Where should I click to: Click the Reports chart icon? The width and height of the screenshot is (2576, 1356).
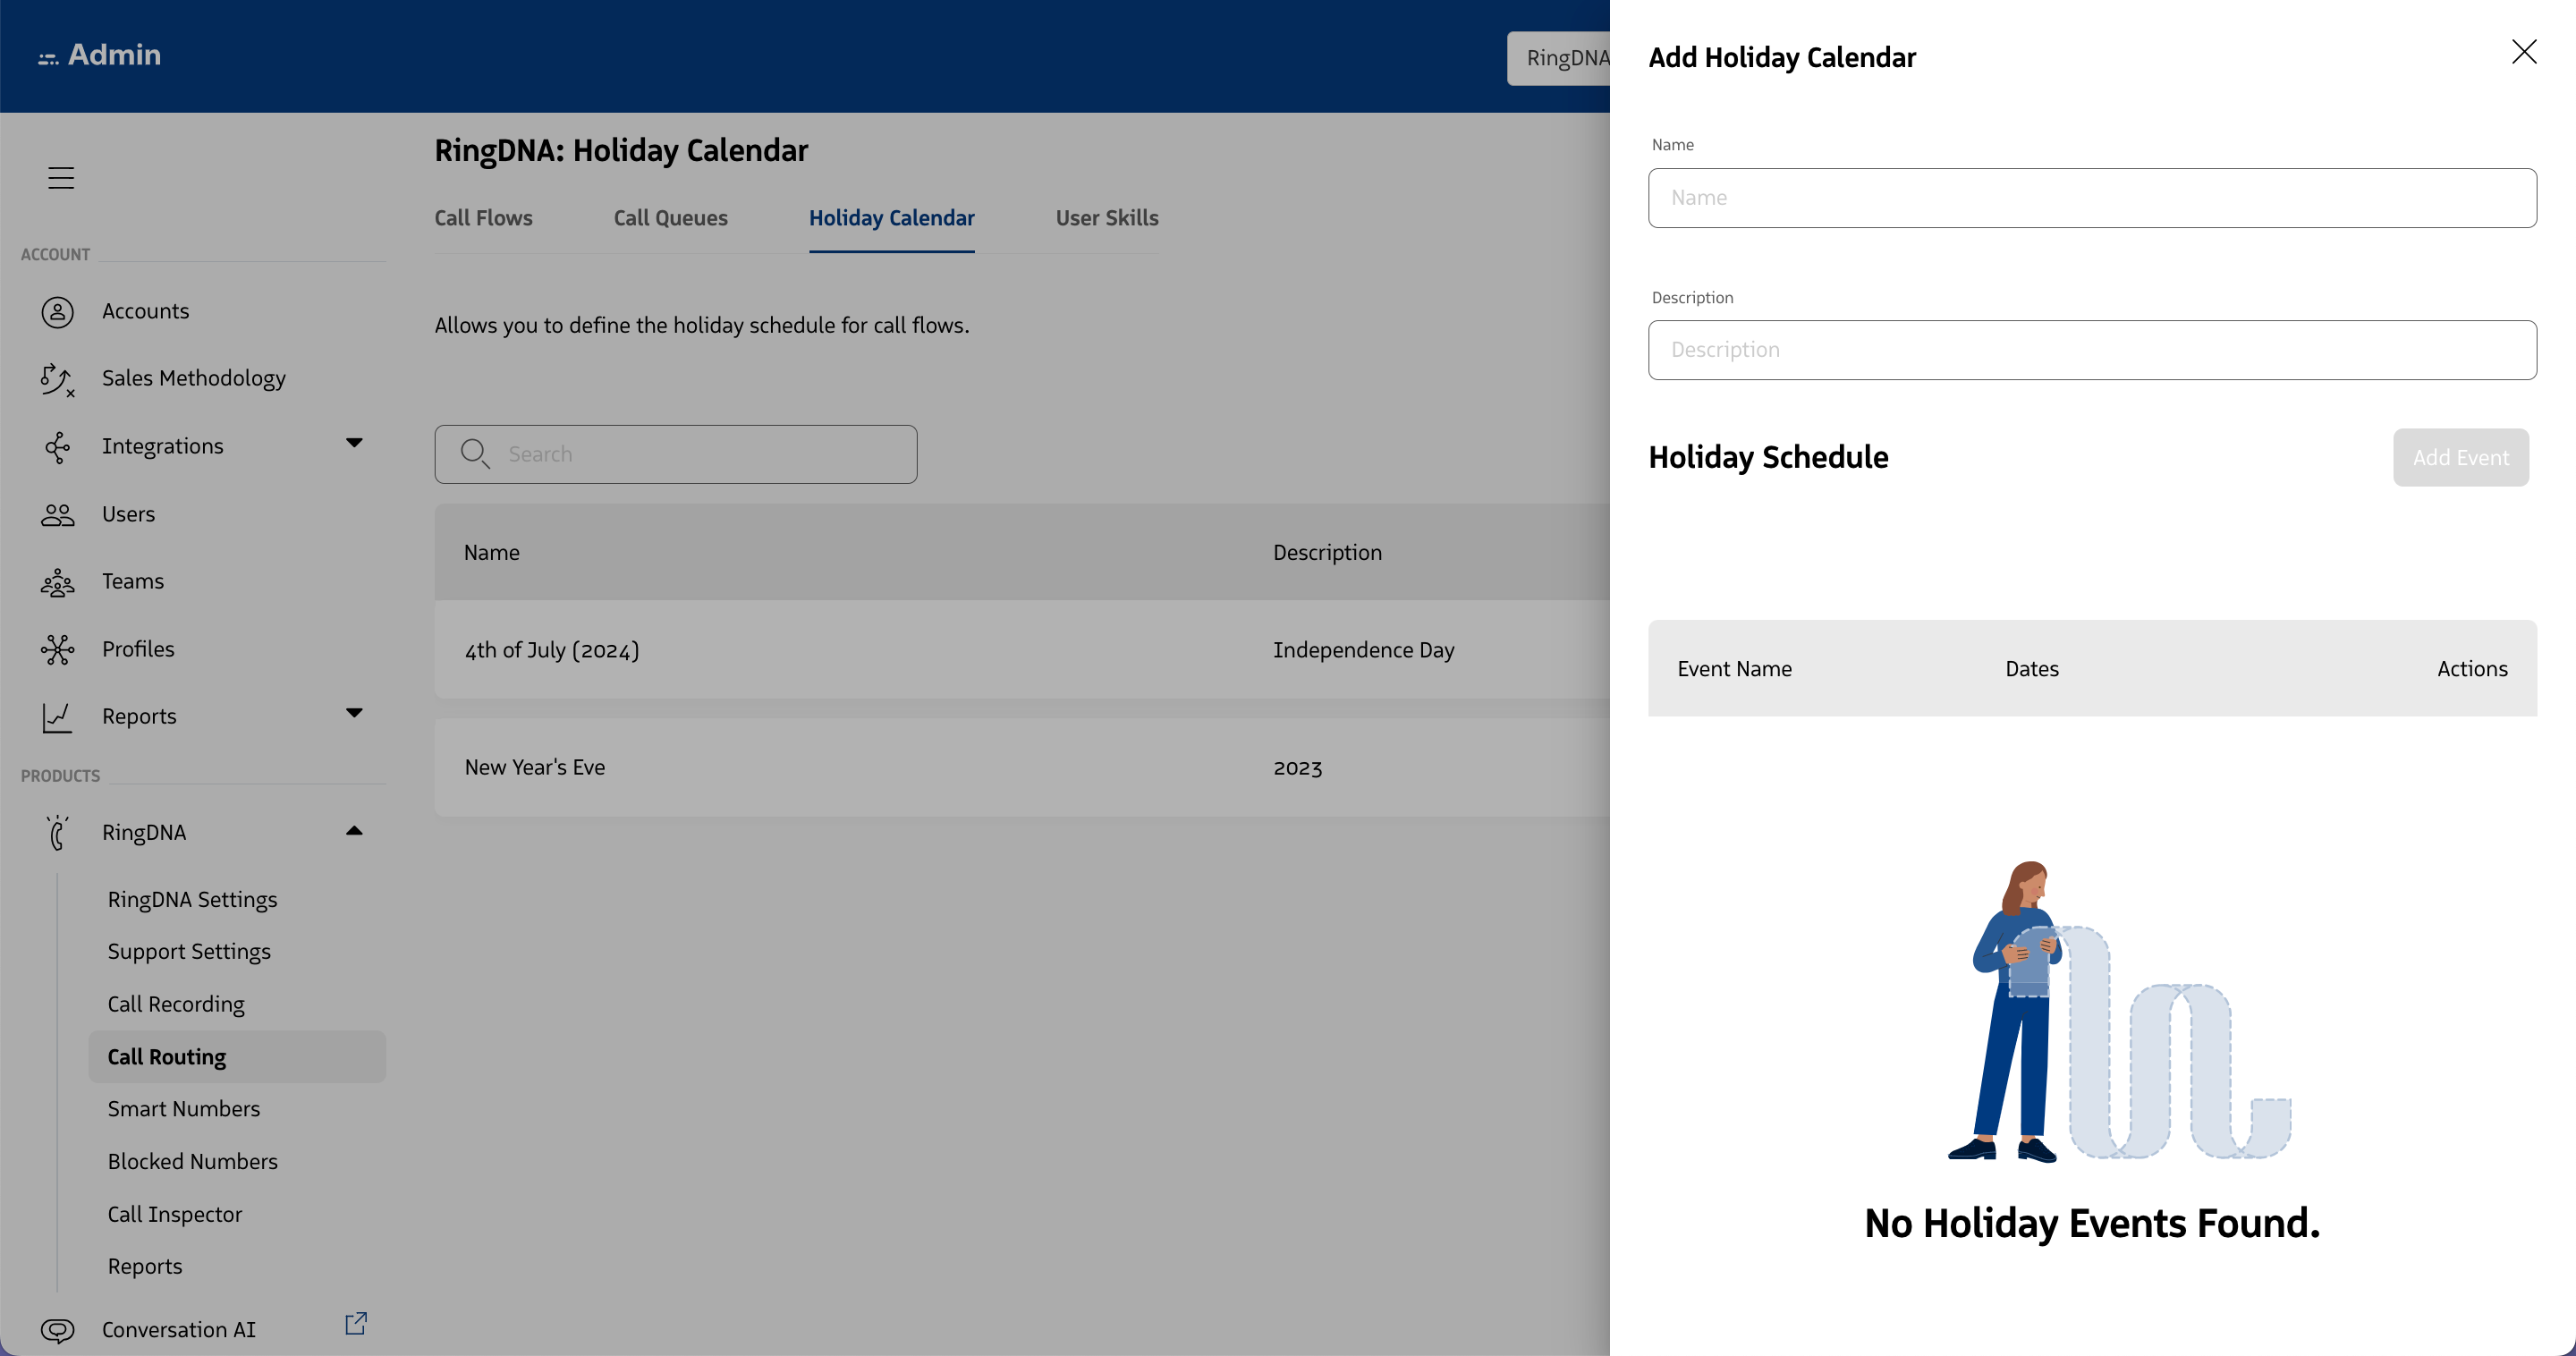pos(57,716)
